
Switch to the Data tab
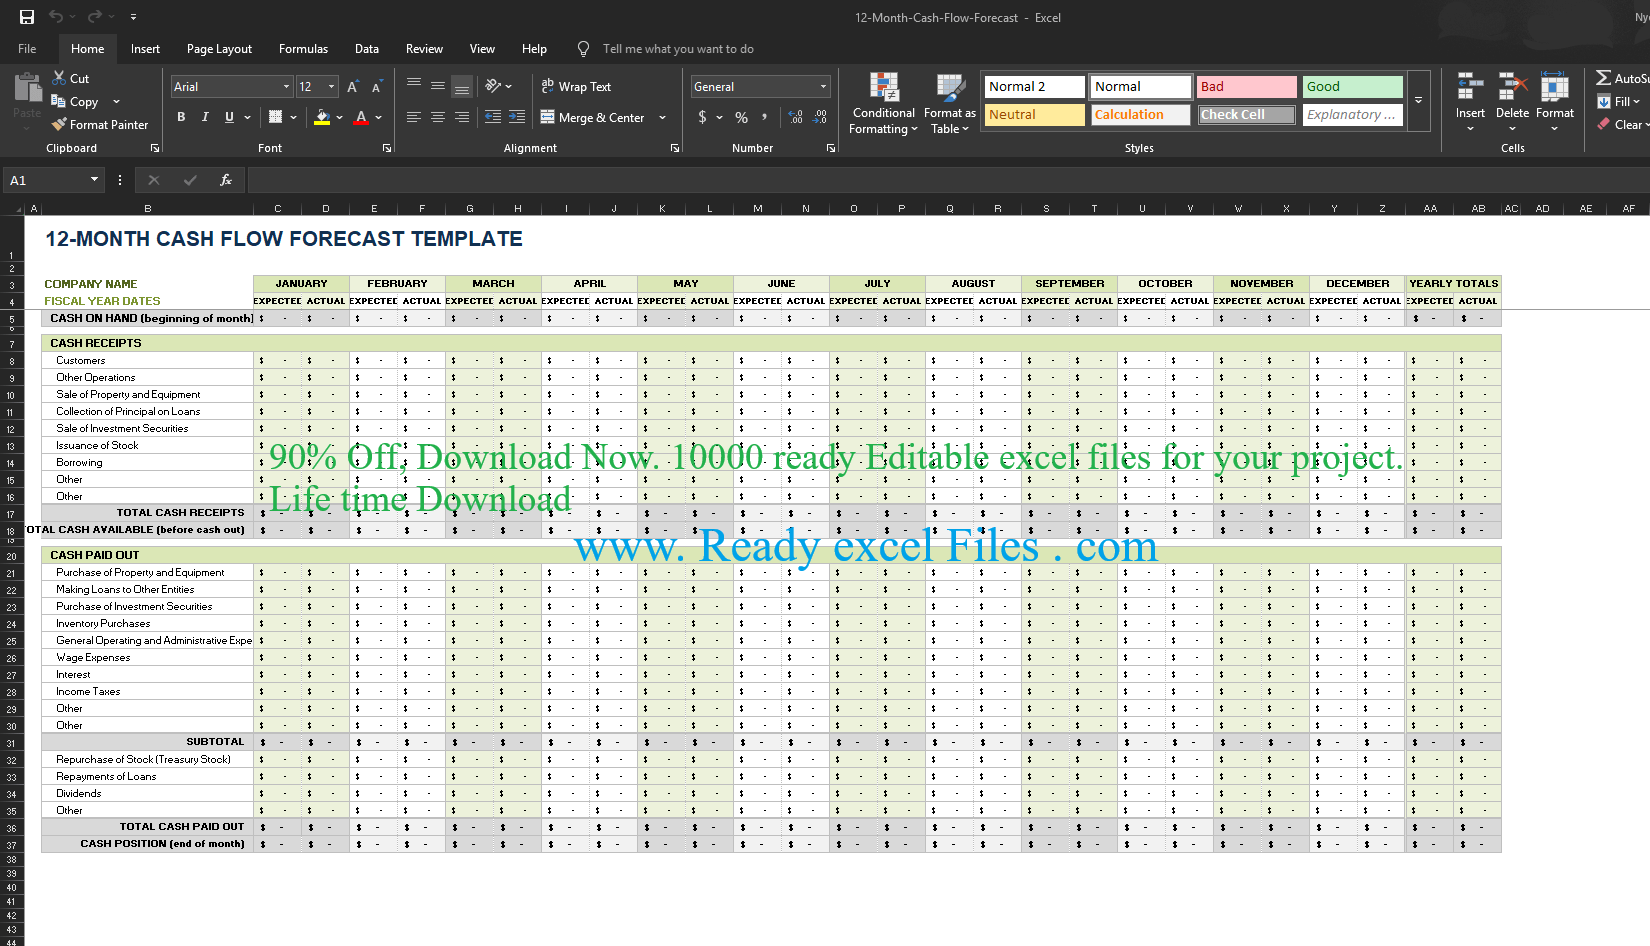(367, 48)
